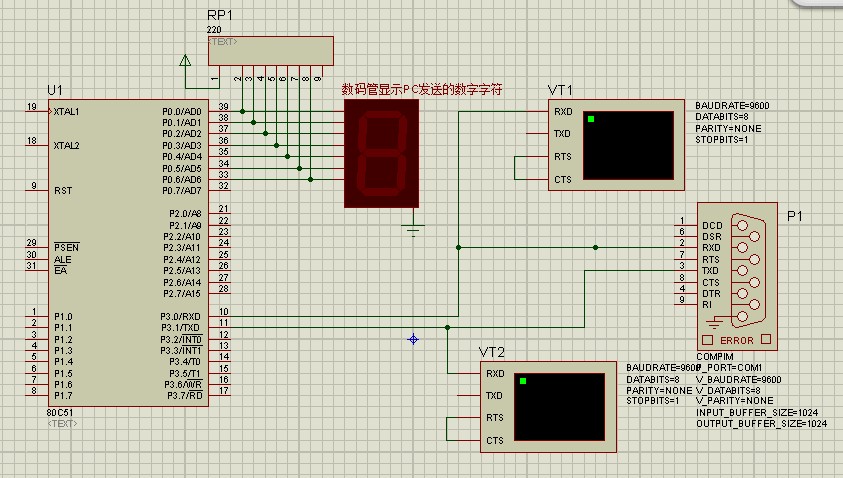Click the P1.0 pin label

(63, 317)
